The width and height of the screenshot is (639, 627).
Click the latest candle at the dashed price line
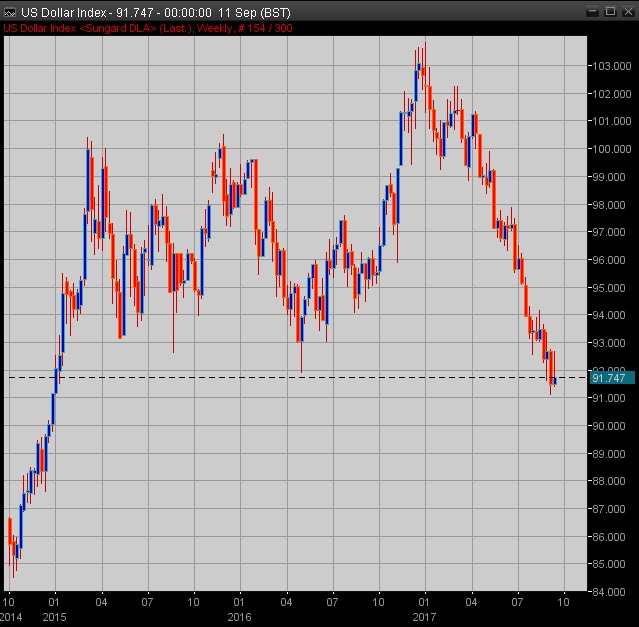pyautogui.click(x=554, y=379)
